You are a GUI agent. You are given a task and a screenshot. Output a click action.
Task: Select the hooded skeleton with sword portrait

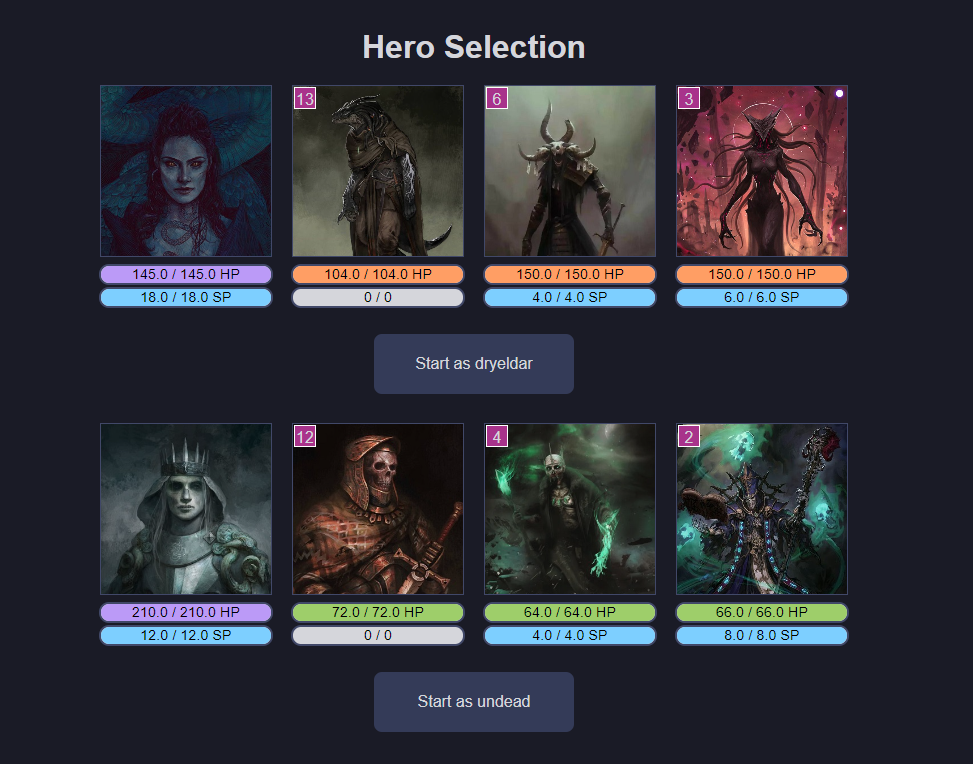(x=378, y=509)
